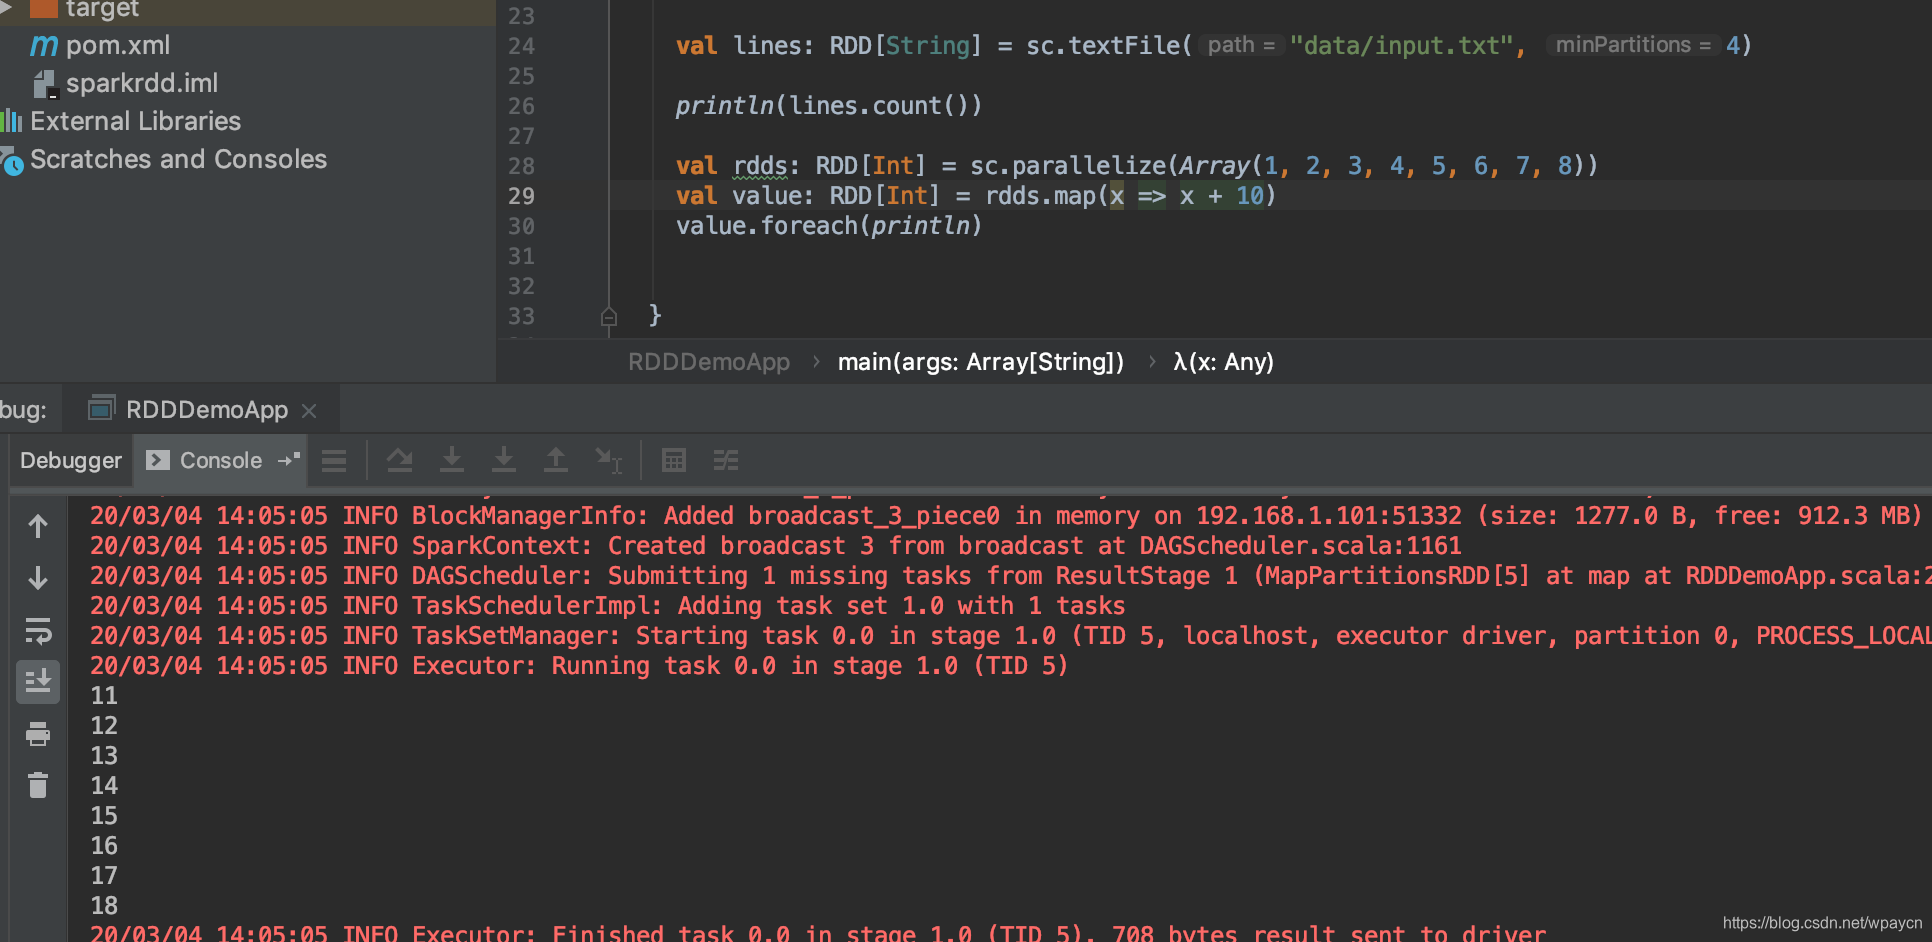Click line number 24 in the gutter
This screenshot has width=1932, height=942.
point(521,46)
